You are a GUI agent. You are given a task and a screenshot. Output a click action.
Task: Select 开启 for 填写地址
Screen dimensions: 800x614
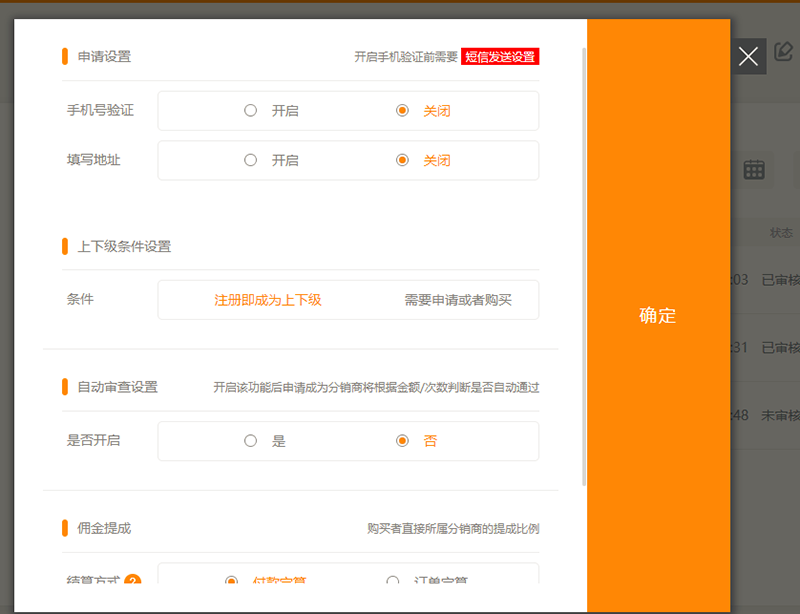[x=251, y=160]
